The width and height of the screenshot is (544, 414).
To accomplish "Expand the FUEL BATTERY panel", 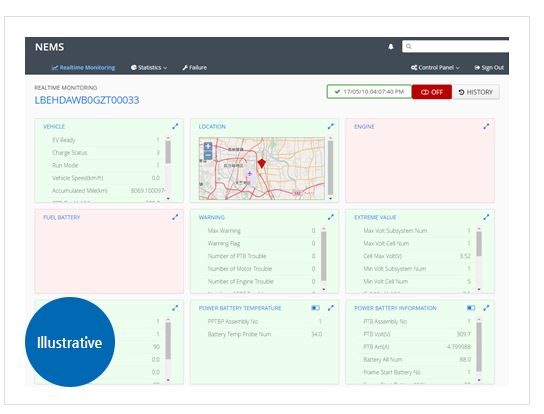I will [175, 217].
